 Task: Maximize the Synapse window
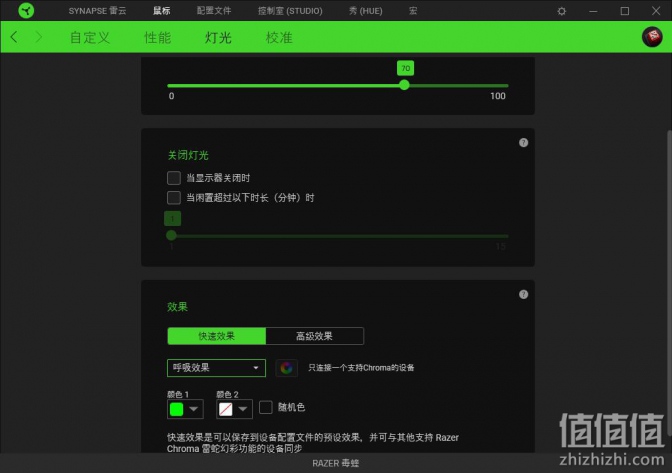click(625, 11)
